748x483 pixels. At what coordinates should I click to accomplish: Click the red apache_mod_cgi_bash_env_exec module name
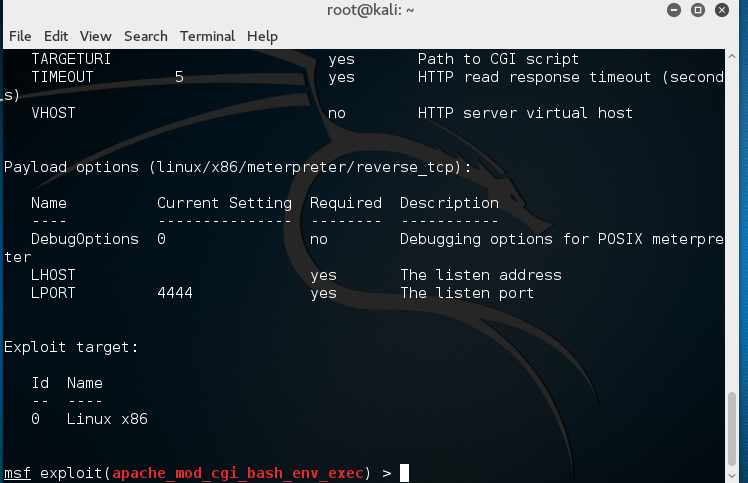pyautogui.click(x=238, y=473)
